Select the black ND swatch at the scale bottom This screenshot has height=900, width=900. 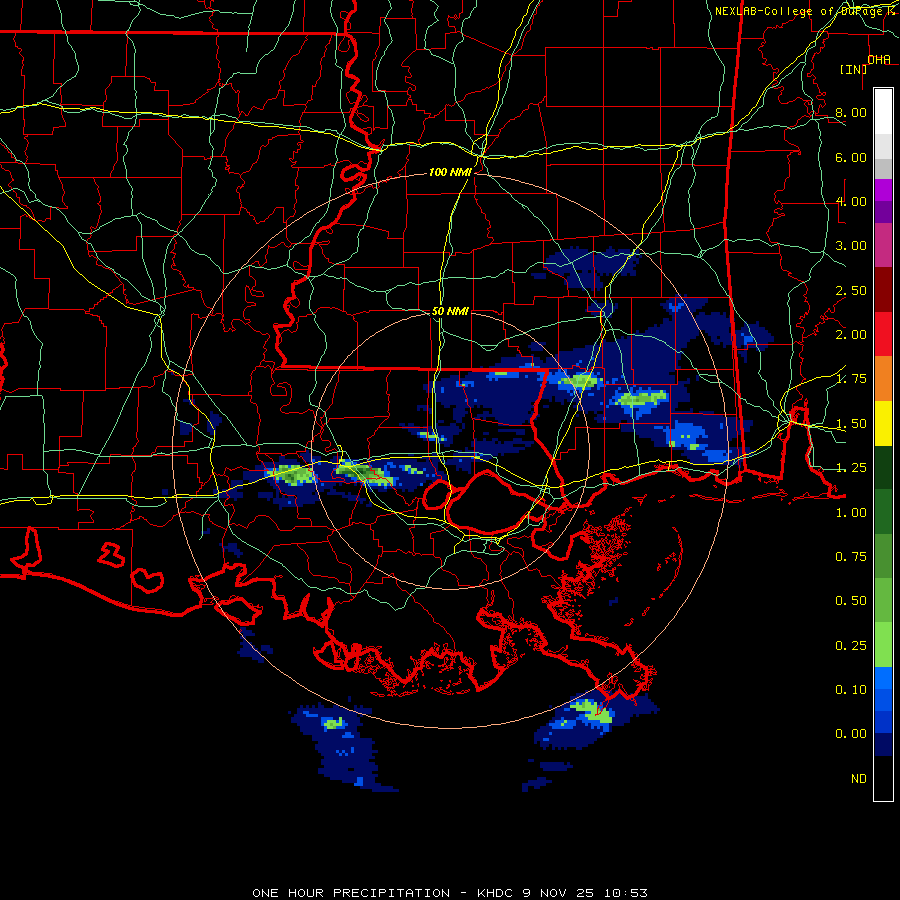(x=883, y=778)
